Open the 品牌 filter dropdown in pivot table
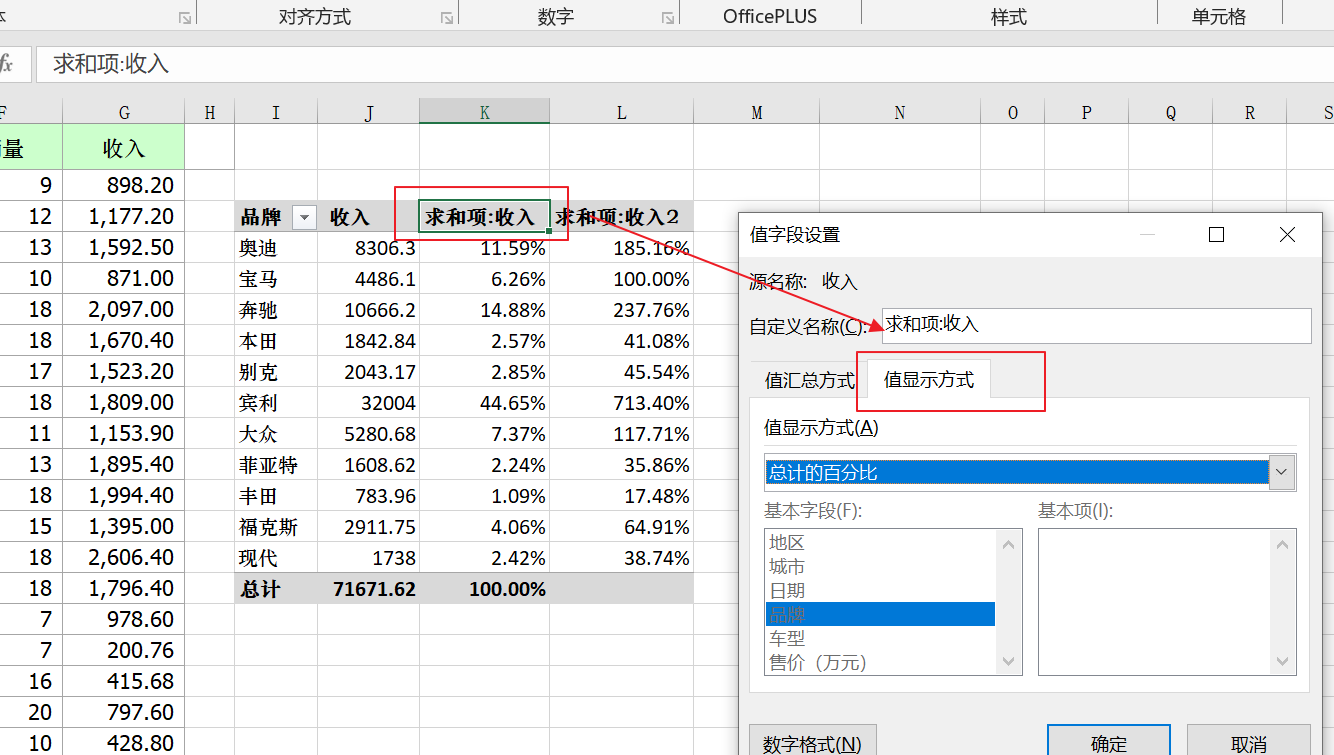 (305, 217)
